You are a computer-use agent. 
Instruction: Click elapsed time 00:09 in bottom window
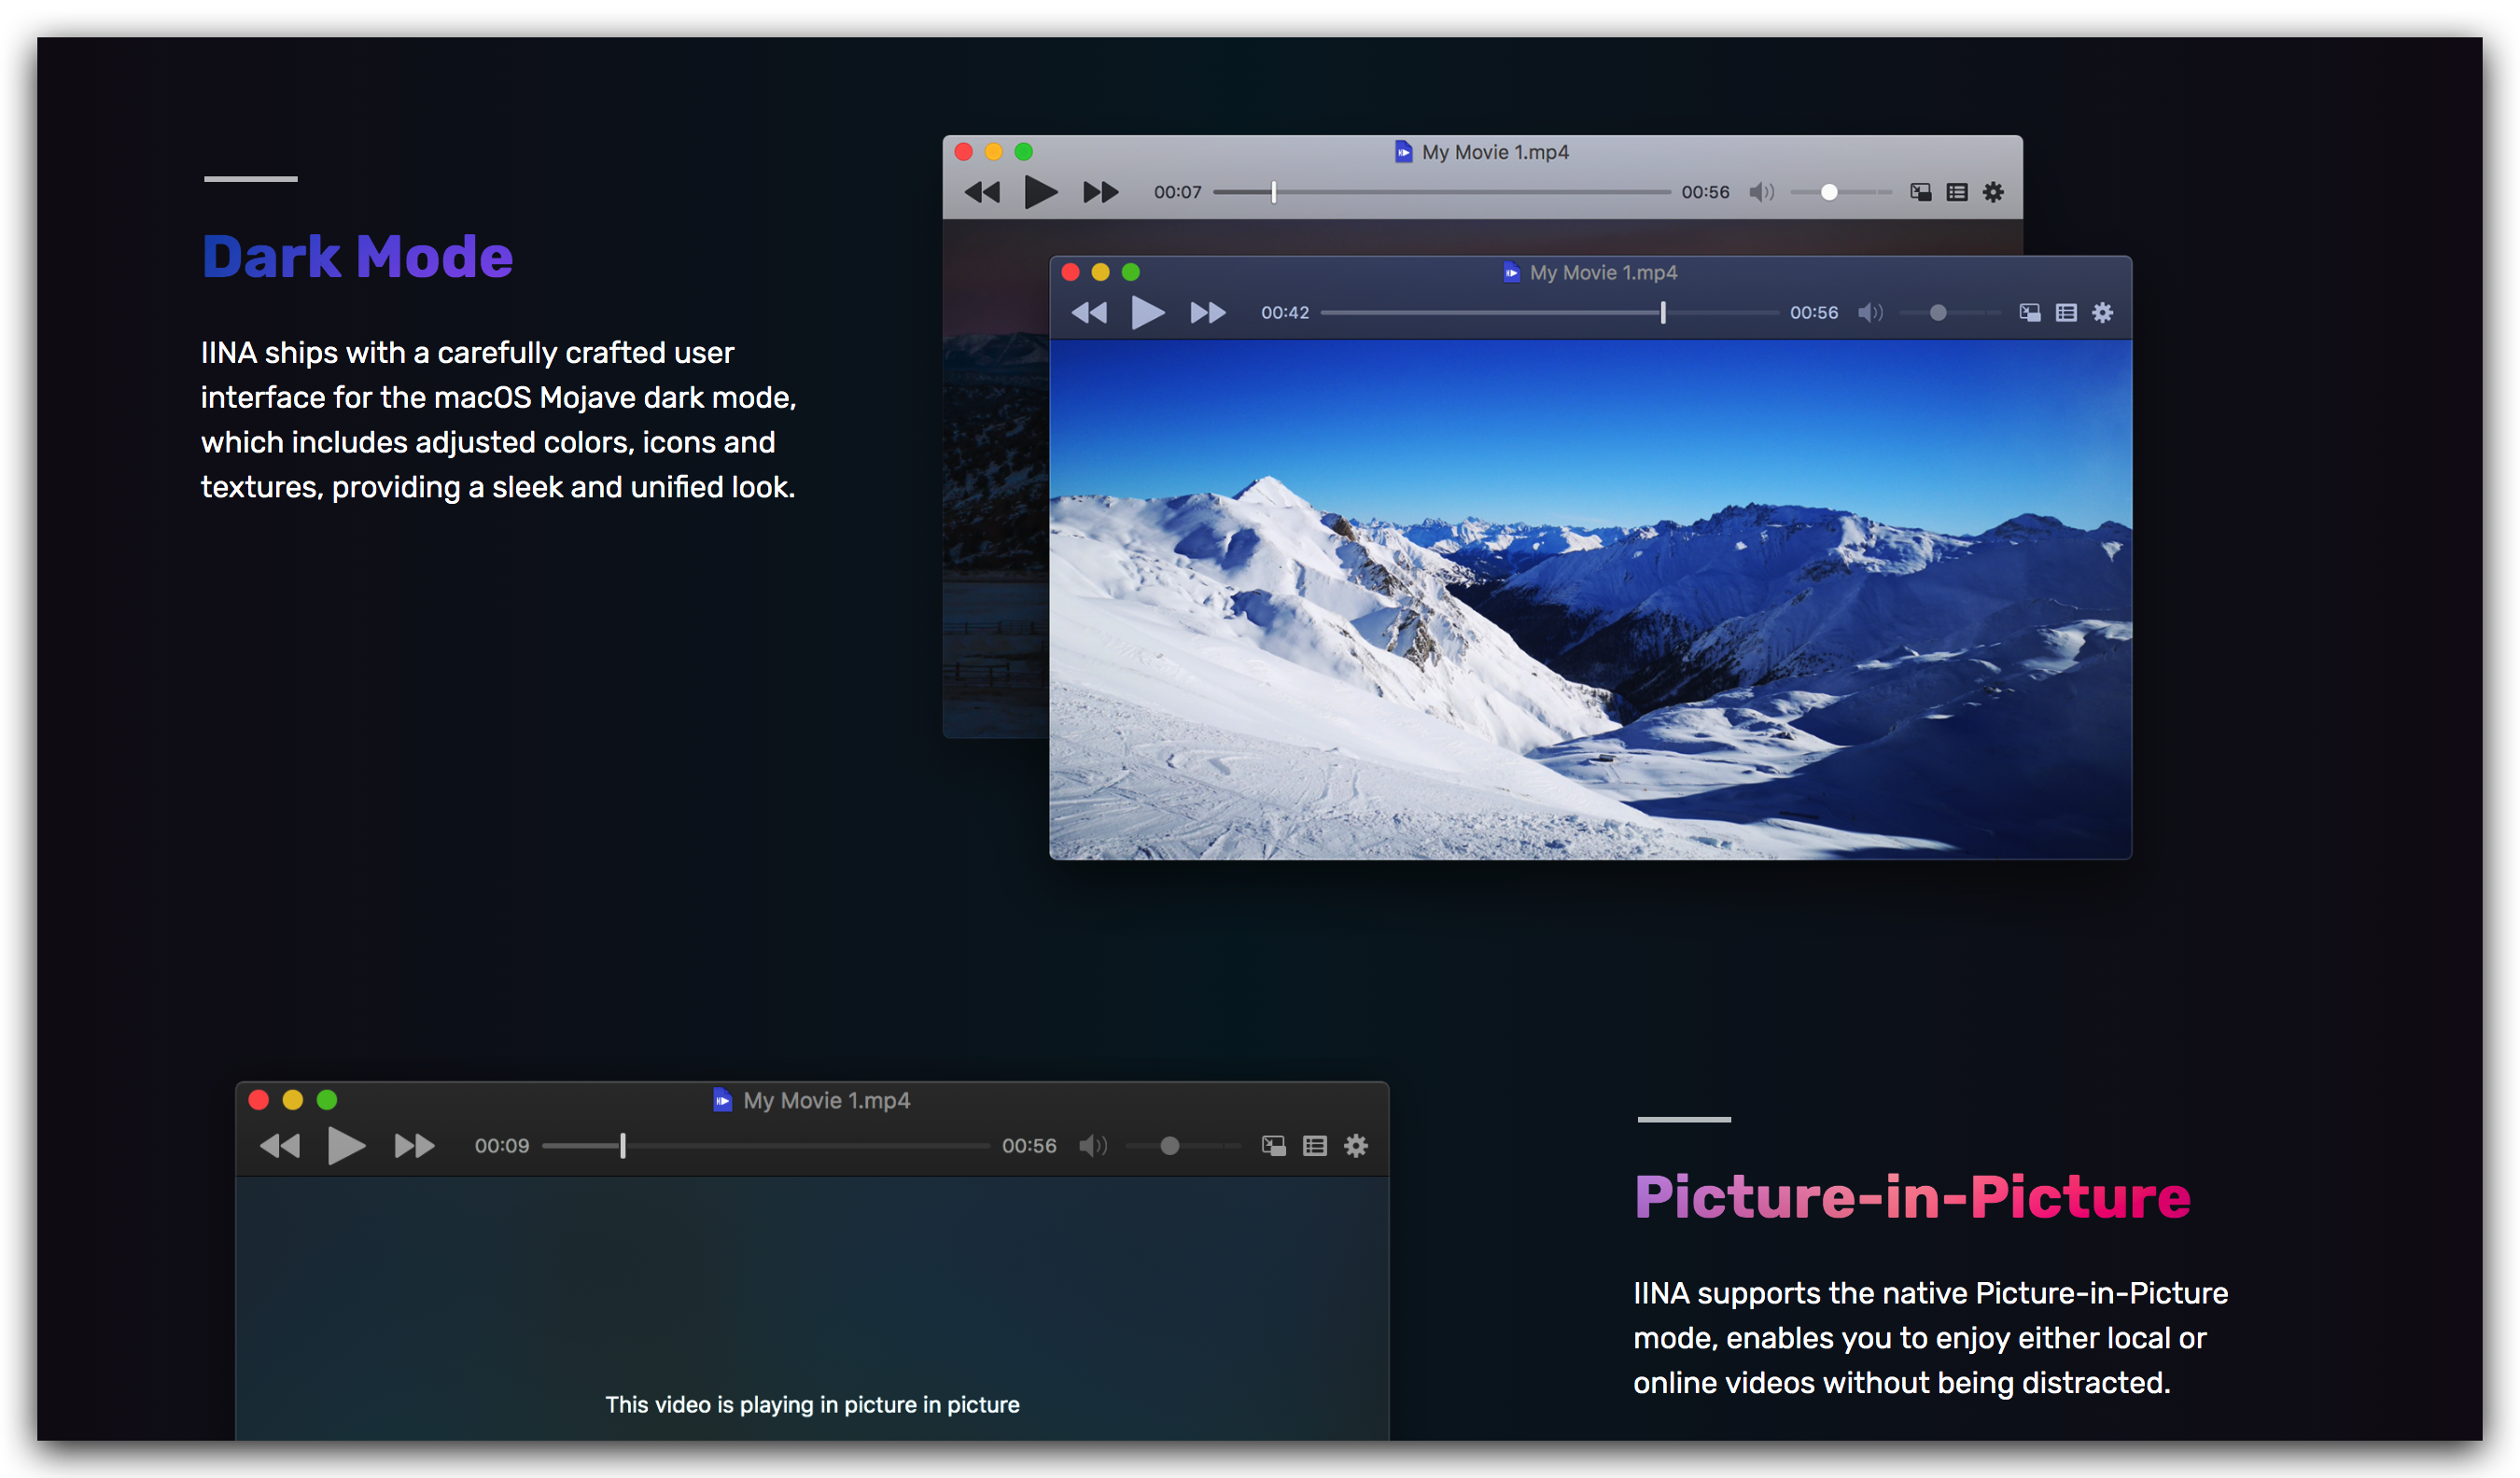coord(501,1146)
